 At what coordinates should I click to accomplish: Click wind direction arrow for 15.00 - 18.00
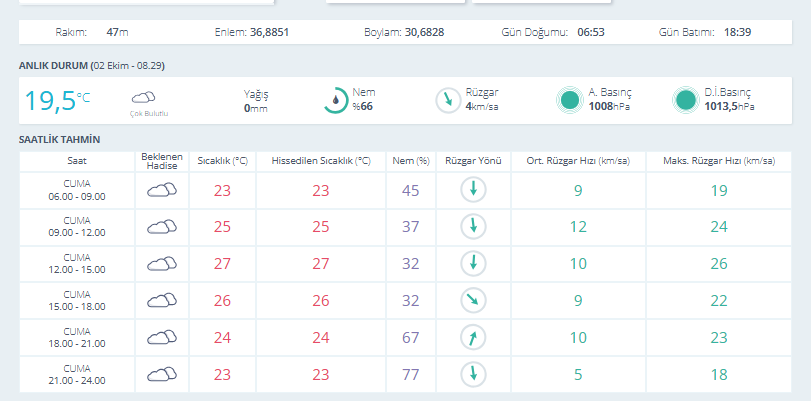click(x=473, y=301)
